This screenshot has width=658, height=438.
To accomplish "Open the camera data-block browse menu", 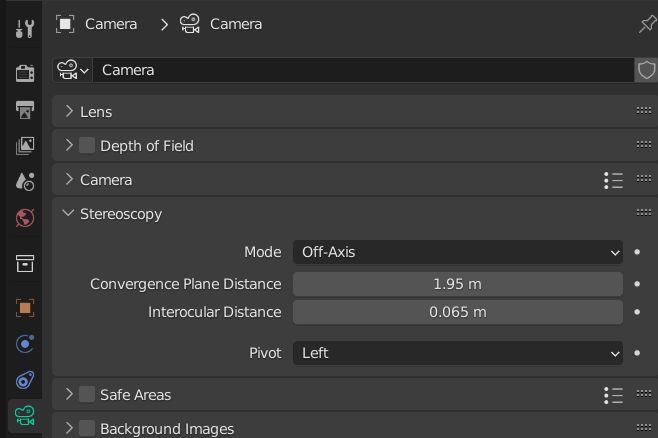I will pos(73,70).
